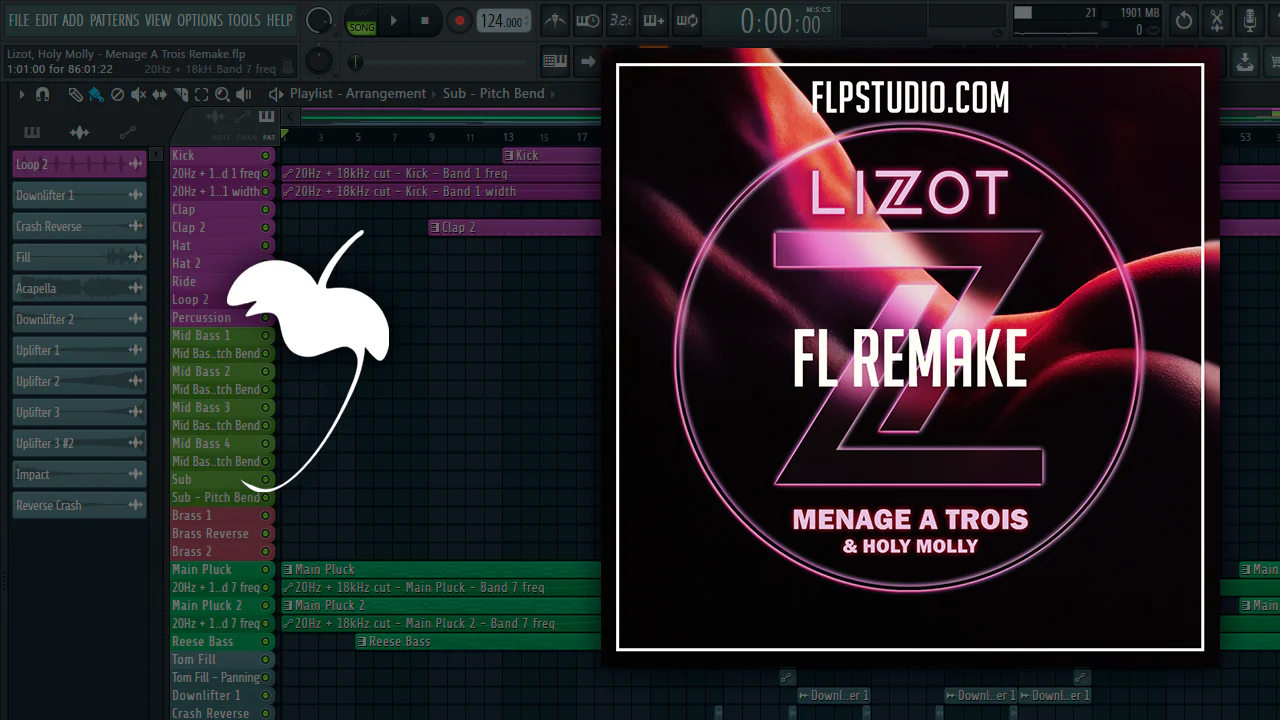The width and height of the screenshot is (1280, 720).
Task: Open the VIEW menu
Action: click(158, 20)
